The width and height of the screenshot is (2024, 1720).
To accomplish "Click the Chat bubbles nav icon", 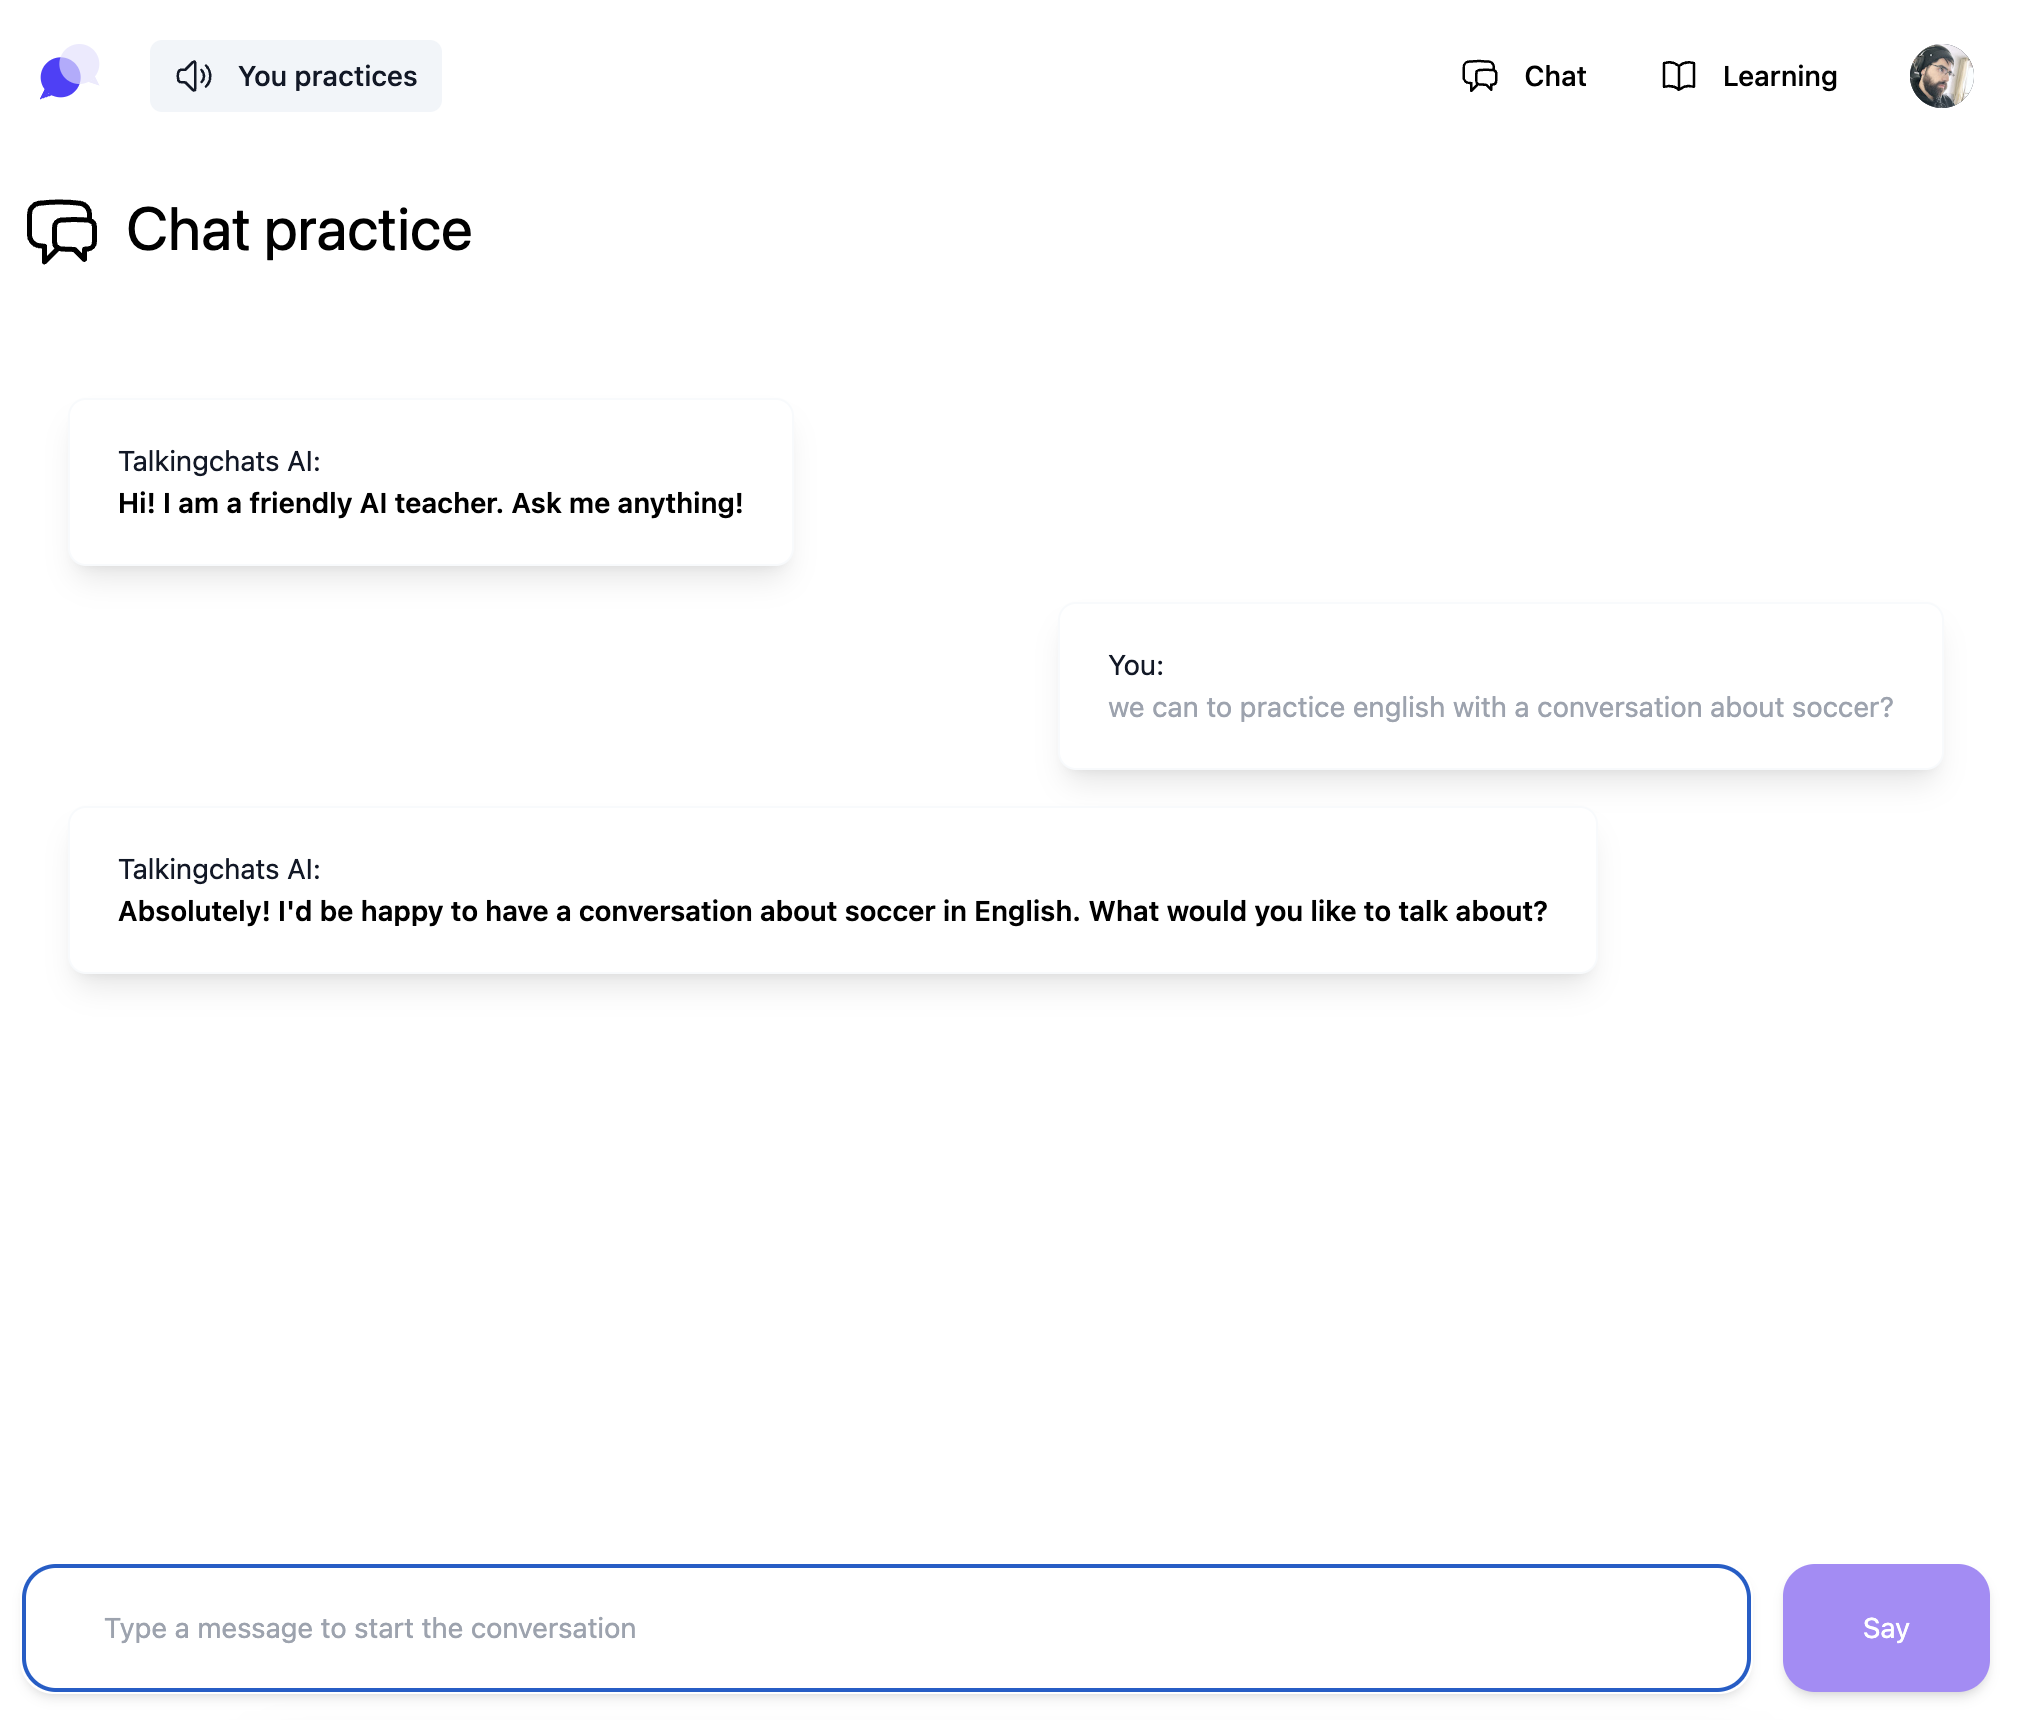I will point(1480,76).
